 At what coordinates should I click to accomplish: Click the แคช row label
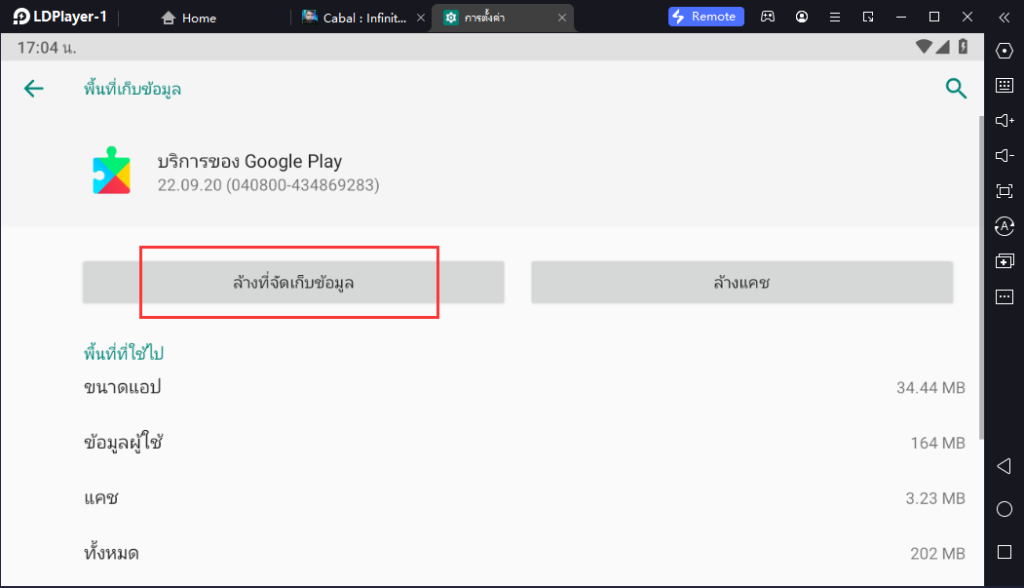point(101,498)
